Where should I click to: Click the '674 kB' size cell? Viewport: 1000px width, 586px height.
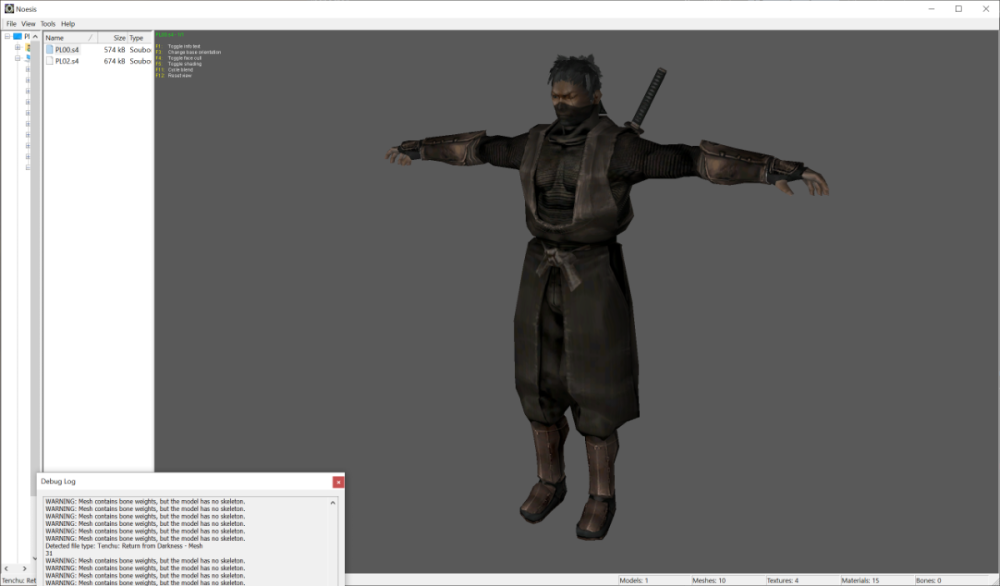tap(114, 61)
